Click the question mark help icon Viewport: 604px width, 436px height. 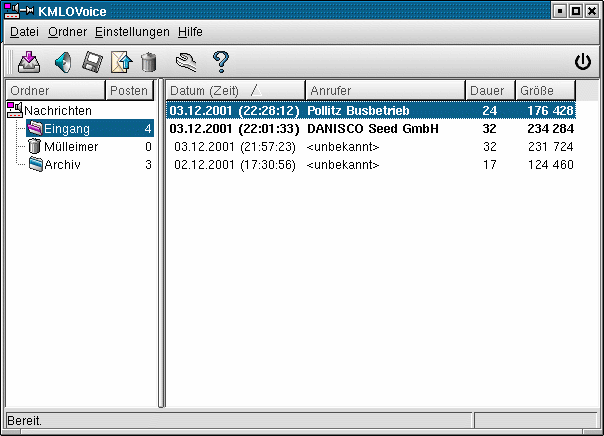pos(221,62)
